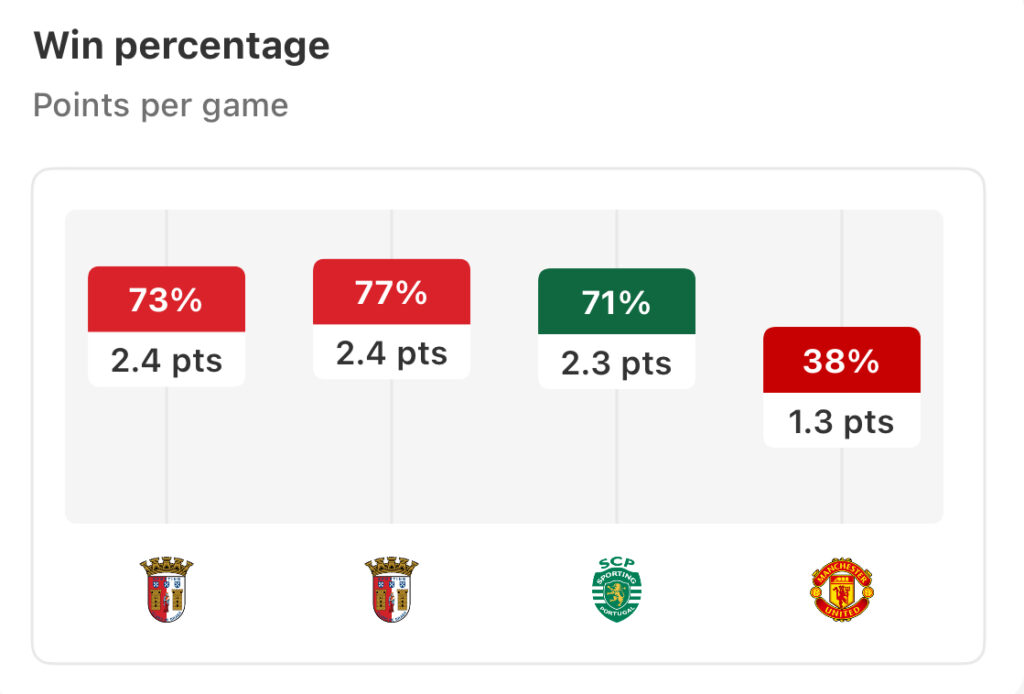Click the green 71% win badge
This screenshot has width=1024, height=694.
click(616, 301)
